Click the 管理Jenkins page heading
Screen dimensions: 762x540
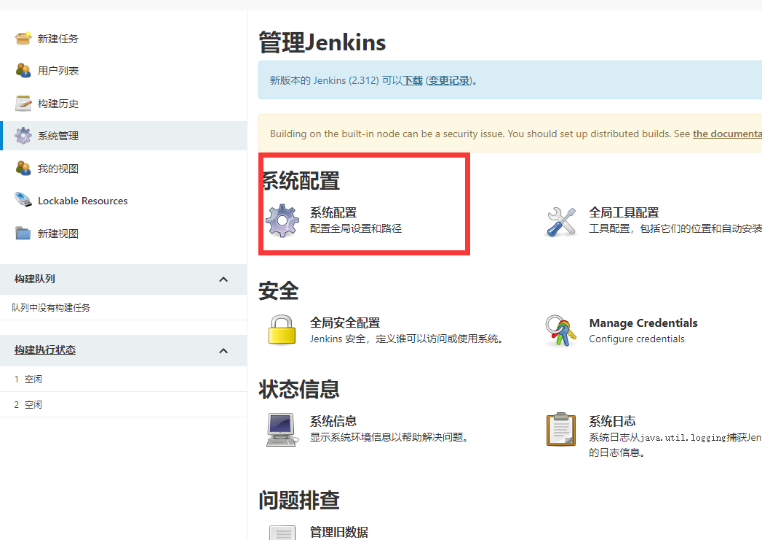322,42
